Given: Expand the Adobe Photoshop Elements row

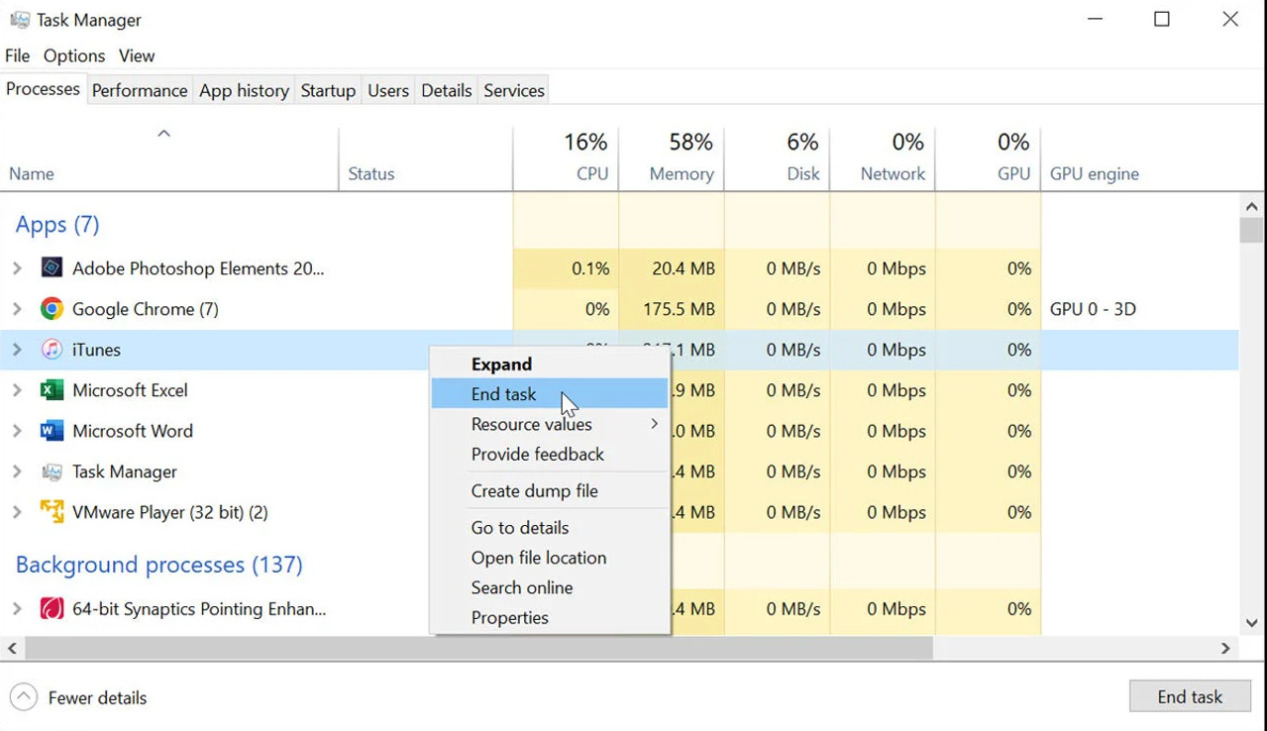Looking at the screenshot, I should (x=17, y=268).
